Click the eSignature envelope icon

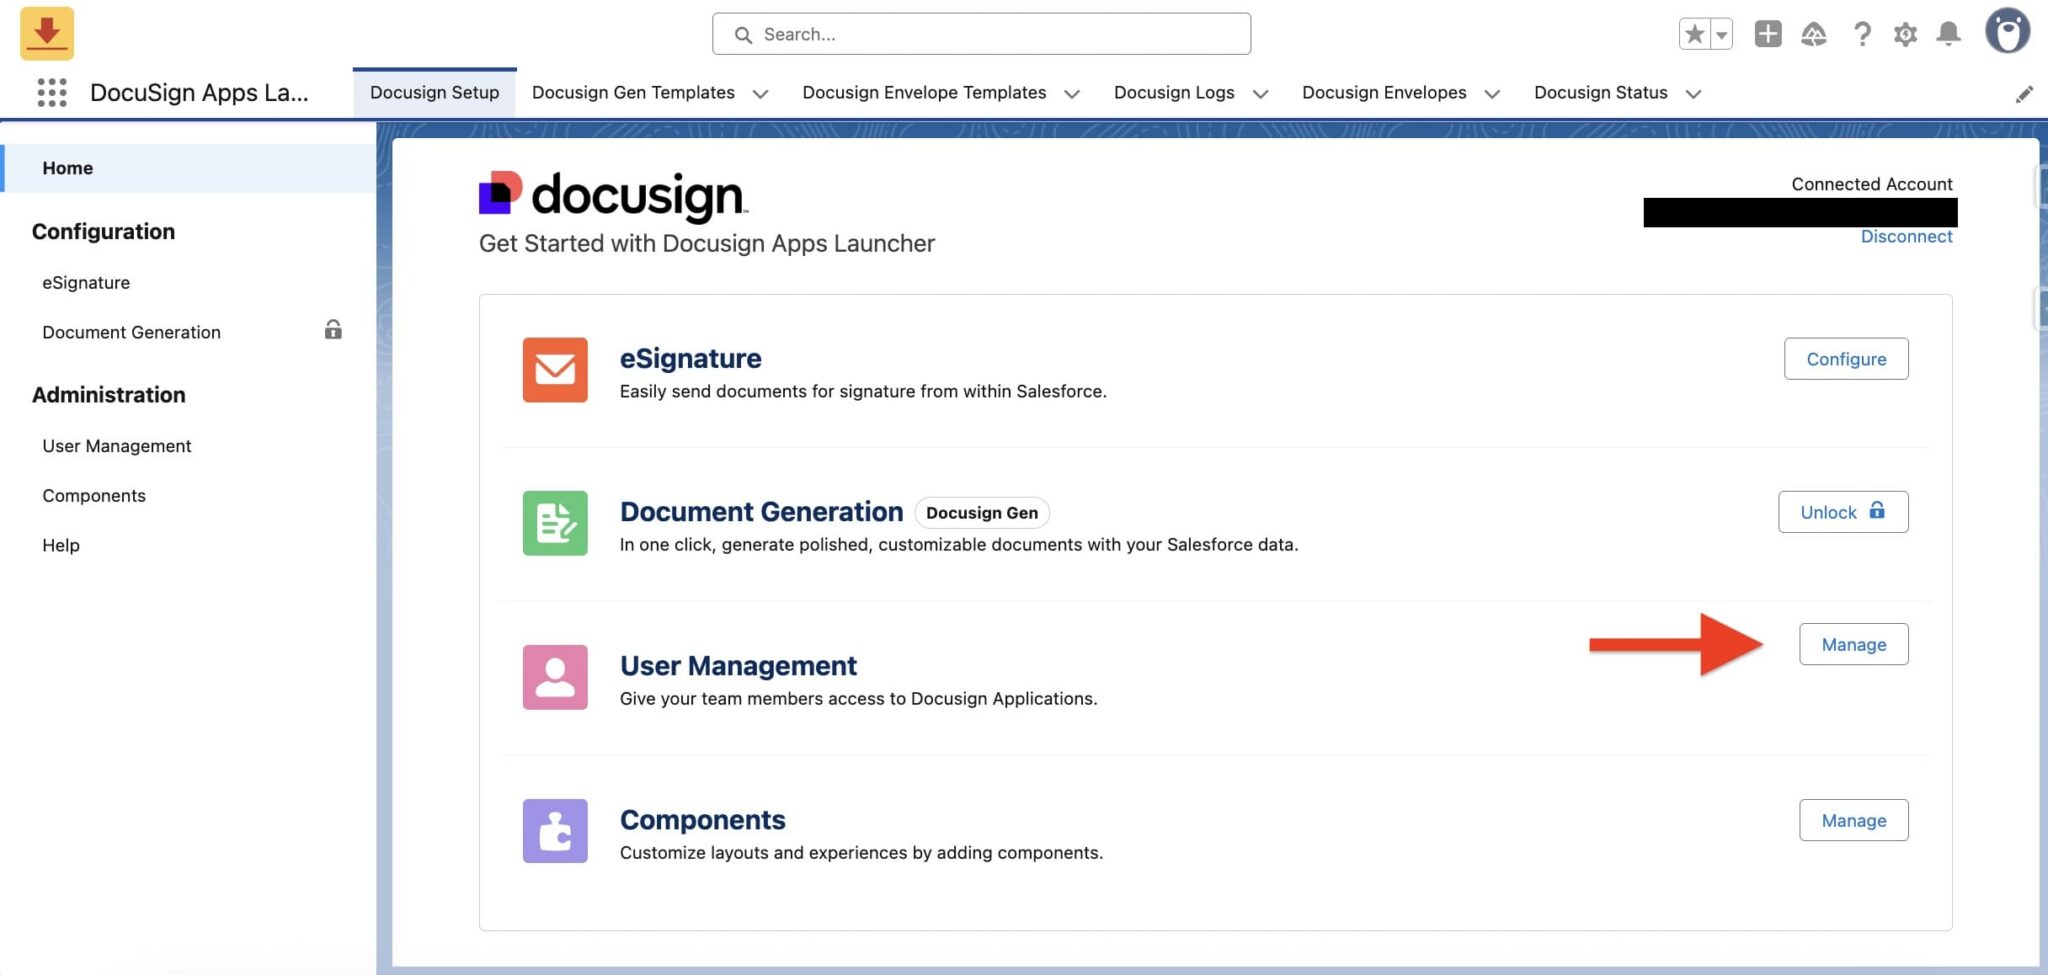point(555,370)
